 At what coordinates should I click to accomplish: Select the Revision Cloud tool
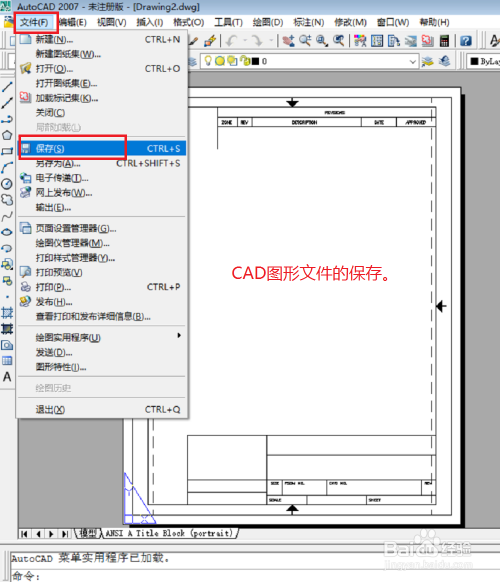pyautogui.click(x=7, y=200)
